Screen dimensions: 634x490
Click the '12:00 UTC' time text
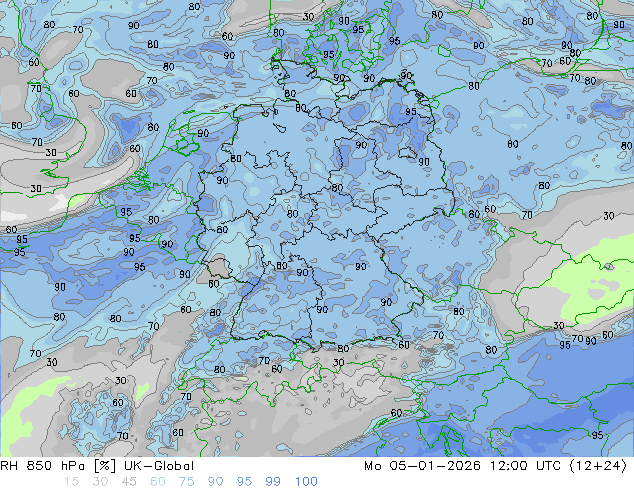coord(525,466)
